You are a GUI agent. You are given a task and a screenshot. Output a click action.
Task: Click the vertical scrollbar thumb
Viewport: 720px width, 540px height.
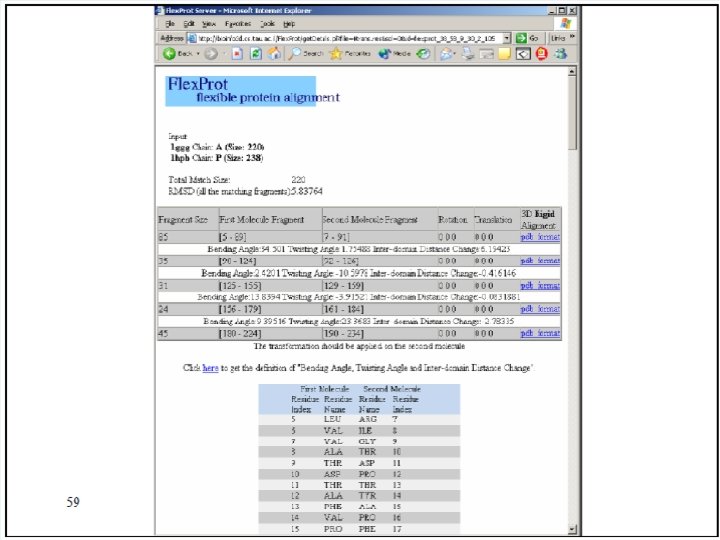tap(572, 113)
